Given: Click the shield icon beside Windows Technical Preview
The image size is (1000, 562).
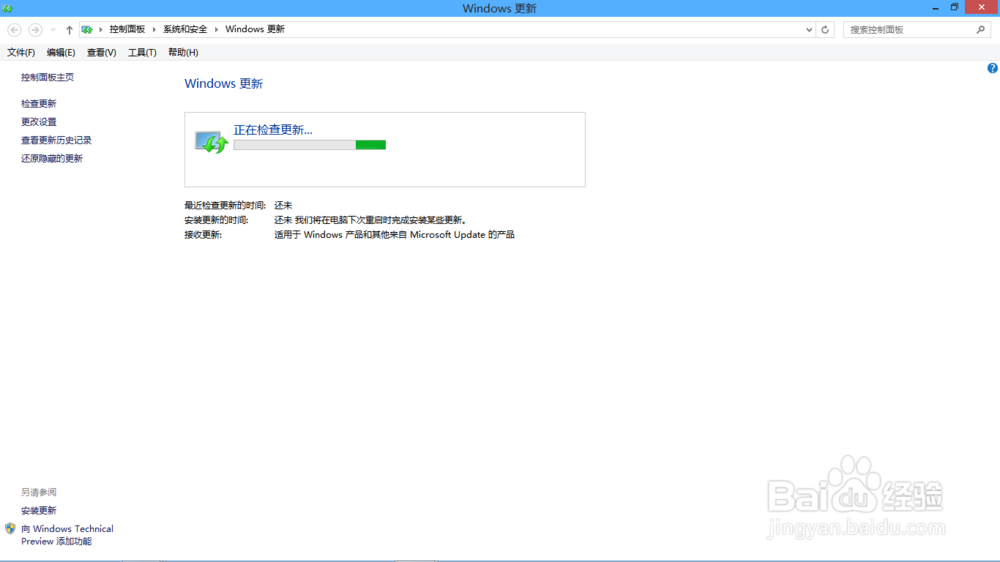Looking at the screenshot, I should (x=10, y=528).
